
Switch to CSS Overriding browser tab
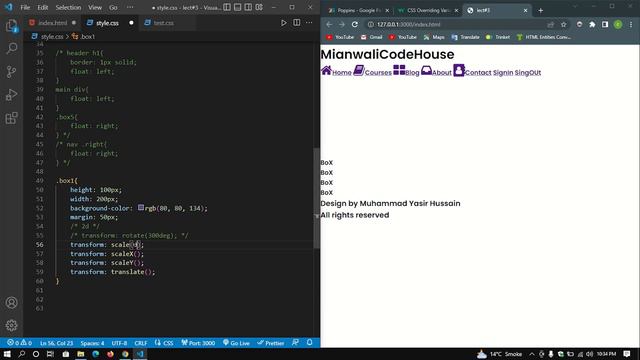click(428, 10)
